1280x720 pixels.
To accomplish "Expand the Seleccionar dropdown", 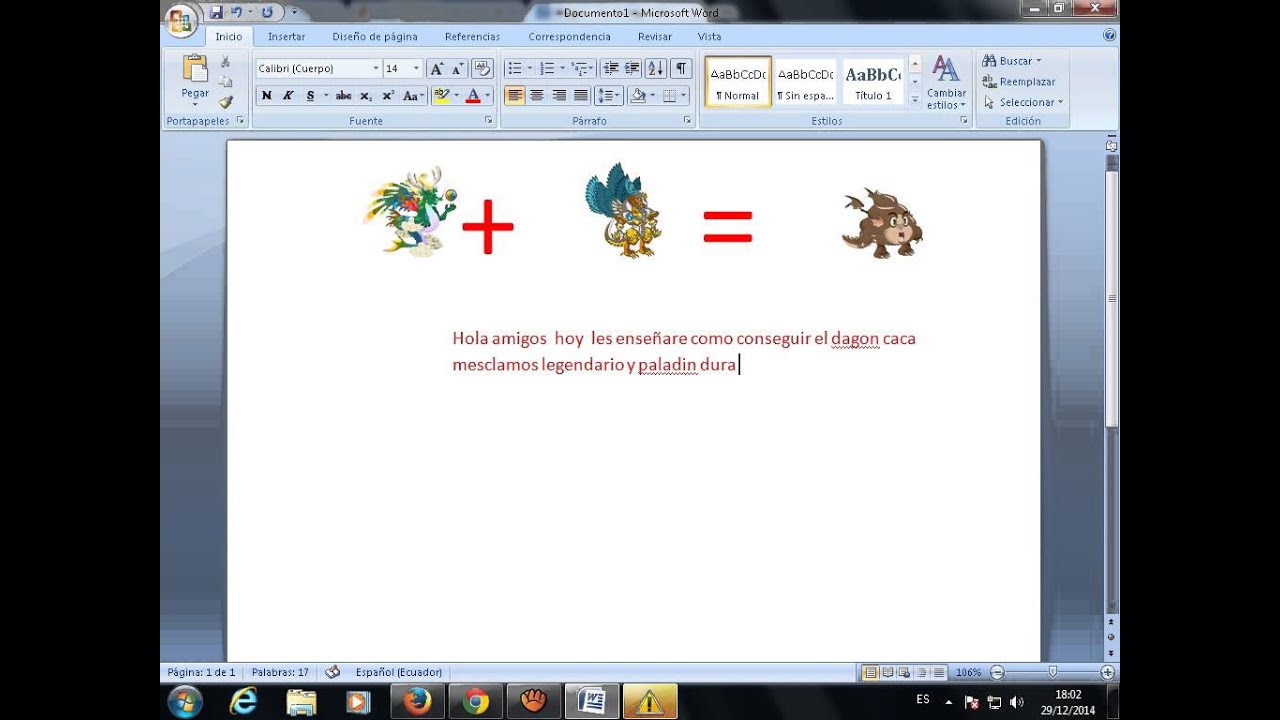I will (x=1060, y=102).
